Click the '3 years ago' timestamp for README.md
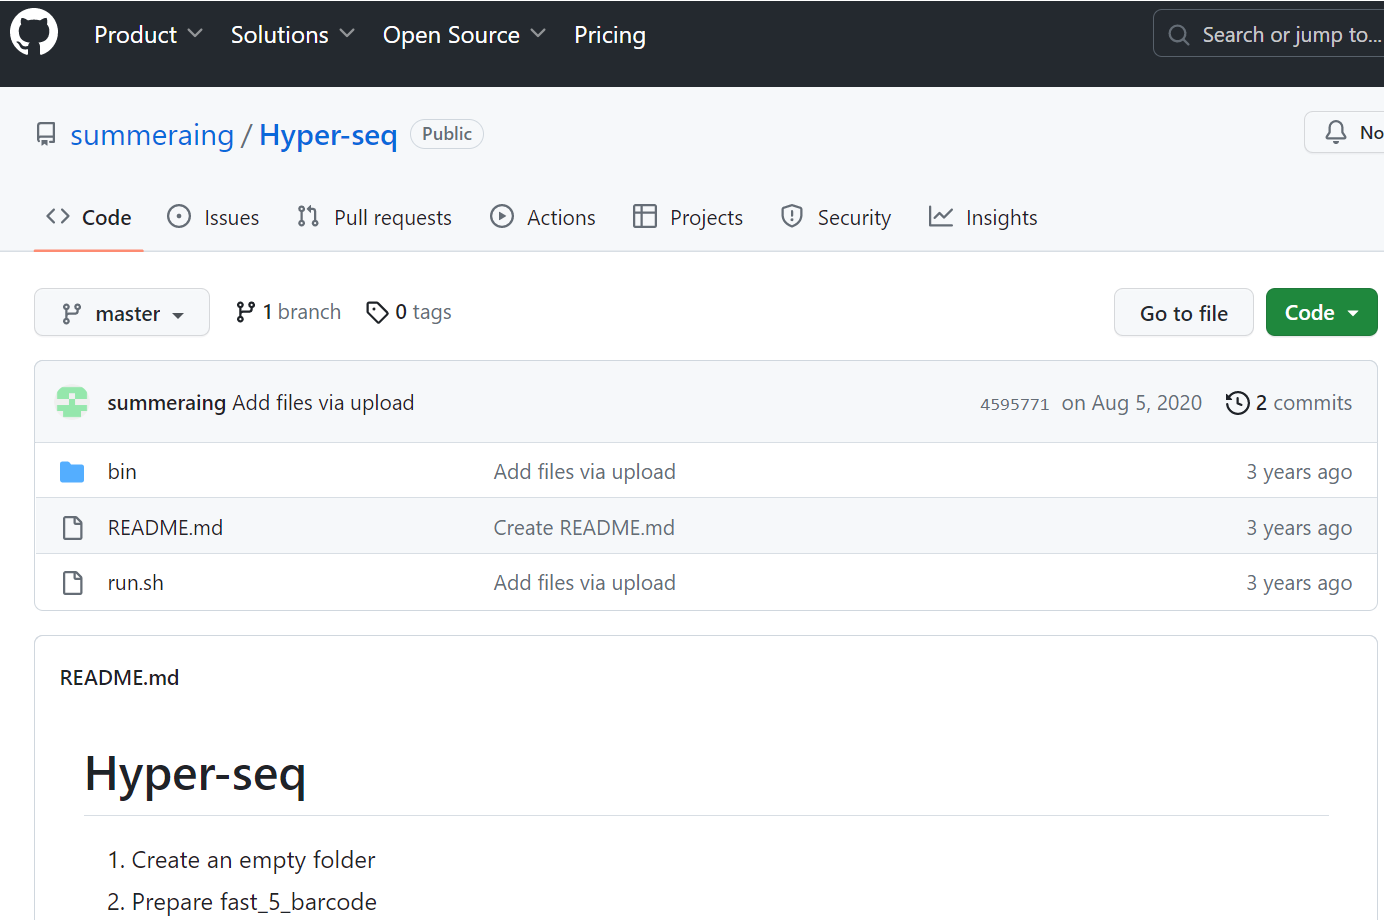Image resolution: width=1384 pixels, height=920 pixels. coord(1299,528)
